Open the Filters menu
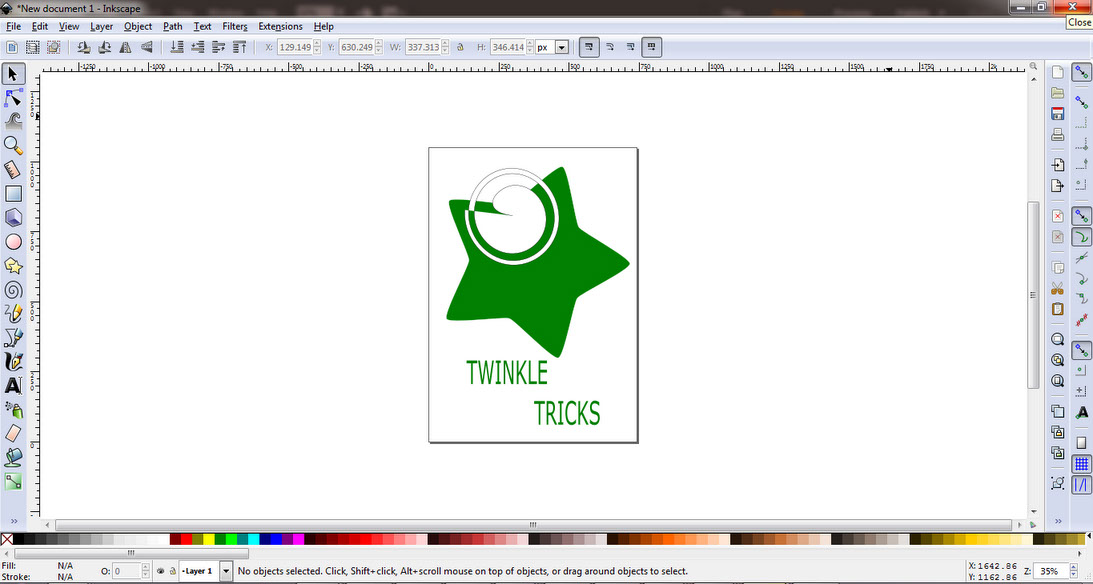The width and height of the screenshot is (1093, 584). coord(235,26)
